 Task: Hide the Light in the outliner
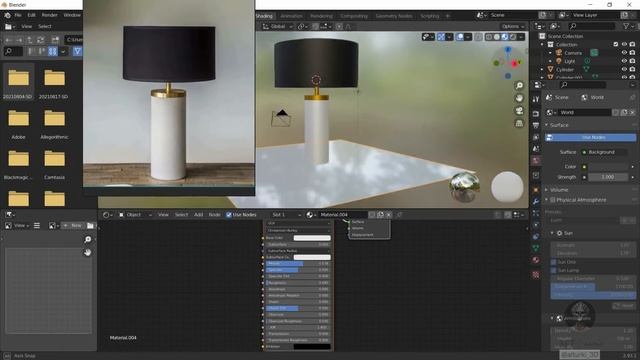(x=624, y=61)
